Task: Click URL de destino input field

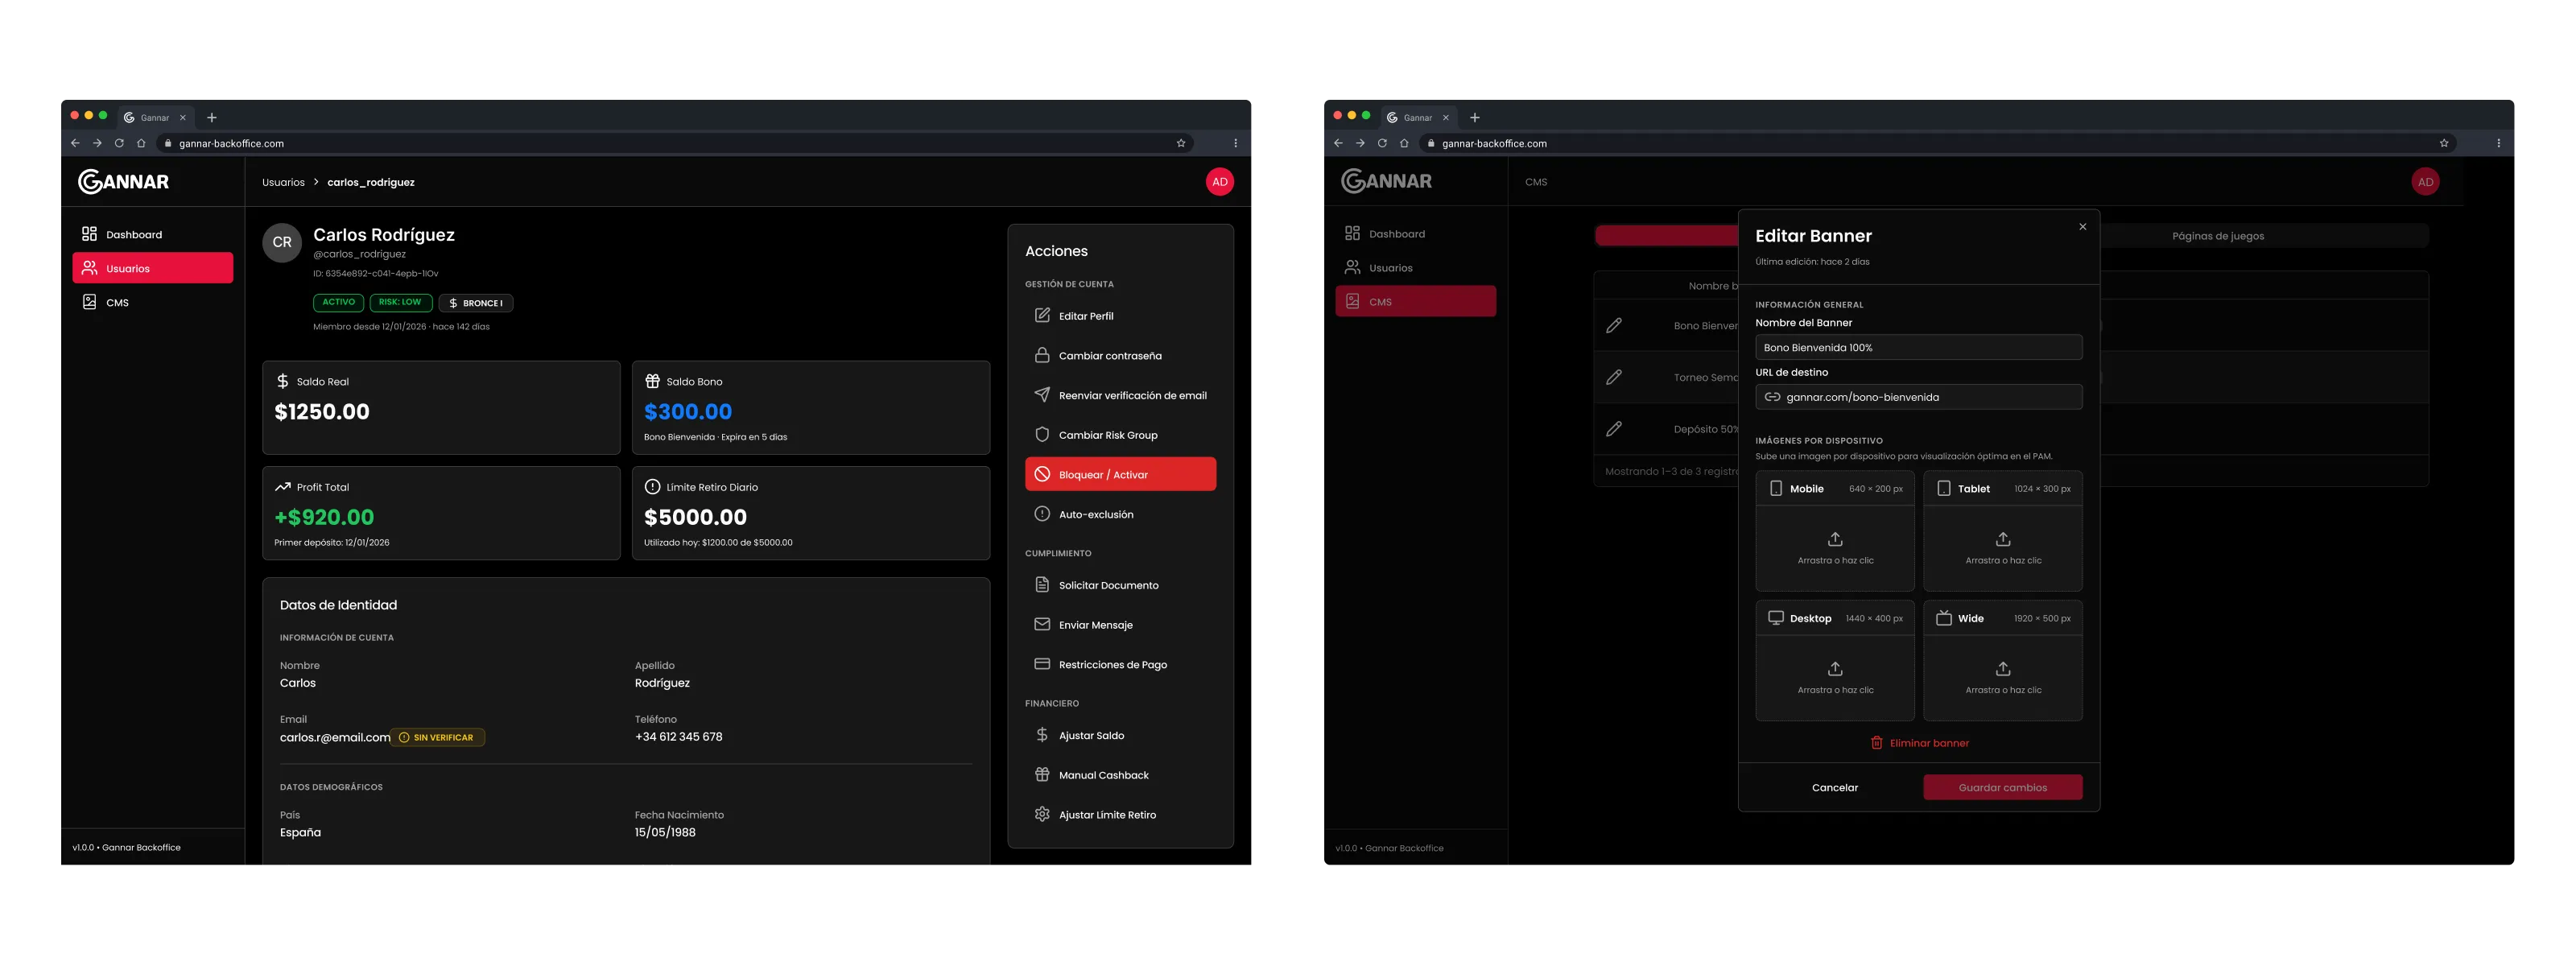Action: click(x=1918, y=397)
